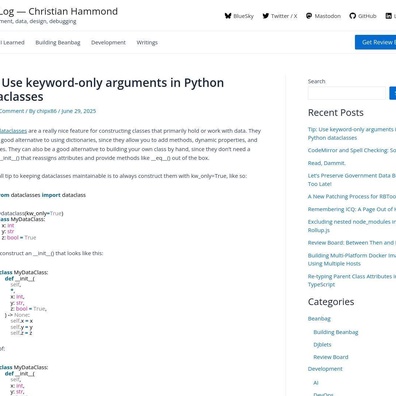Visit the Mastodon profile icon link

323,16
